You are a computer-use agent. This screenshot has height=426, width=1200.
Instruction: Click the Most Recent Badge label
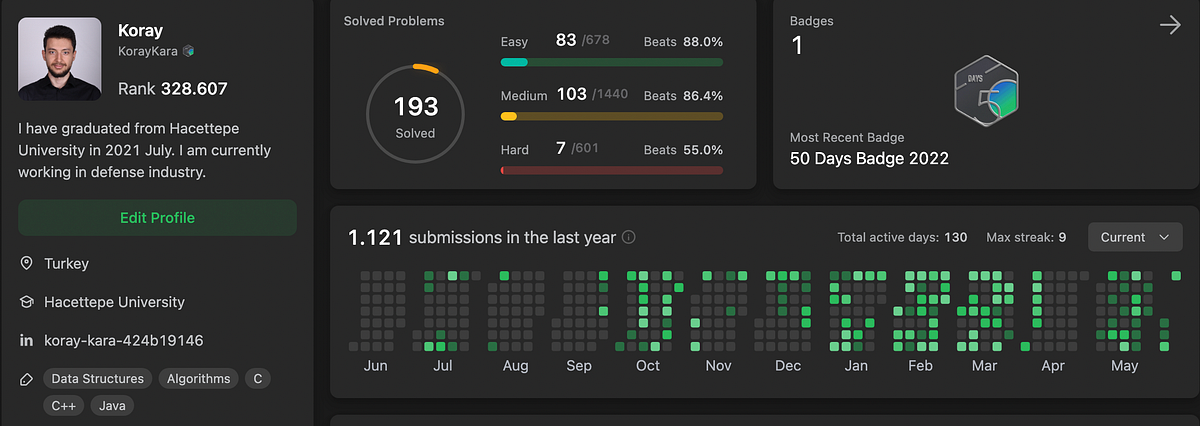tap(845, 137)
